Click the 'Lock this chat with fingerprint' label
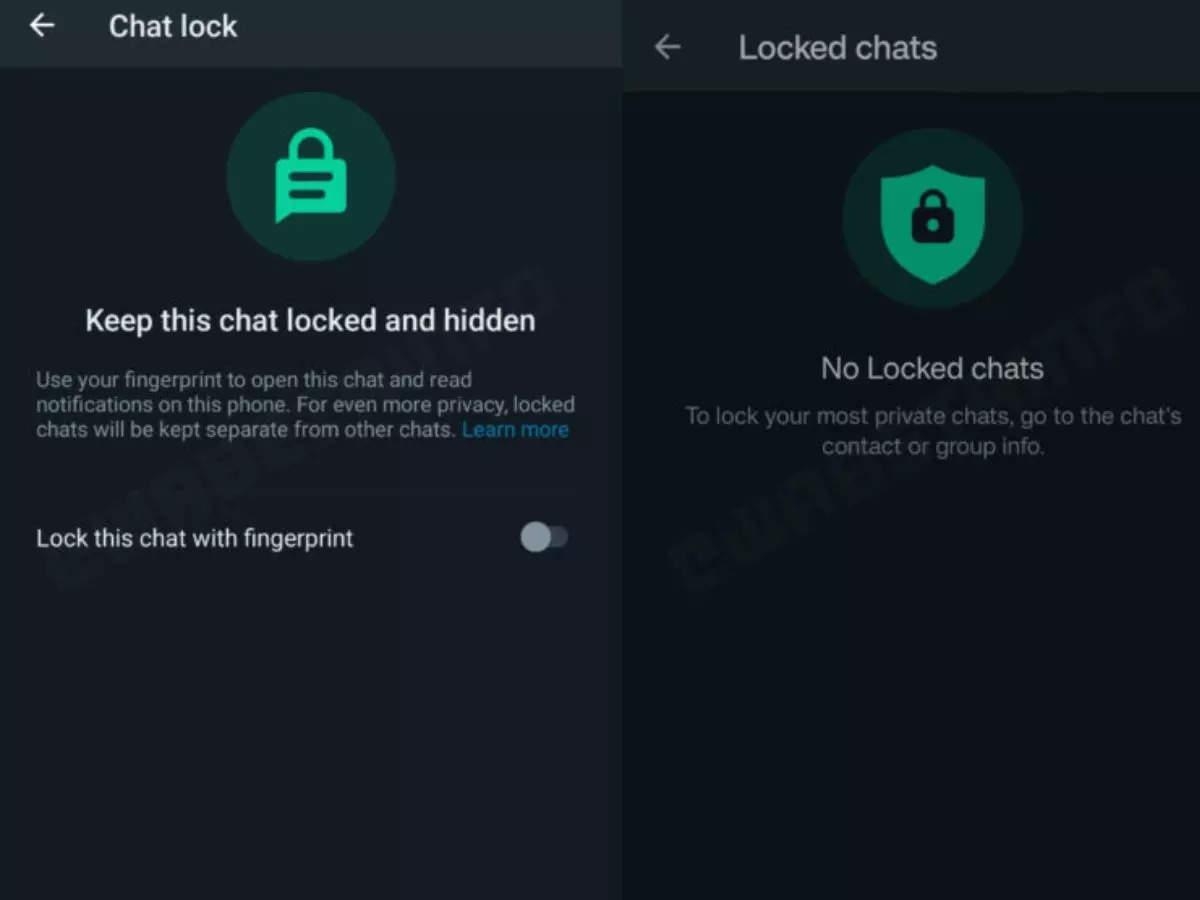This screenshot has width=1200, height=900. tap(195, 538)
